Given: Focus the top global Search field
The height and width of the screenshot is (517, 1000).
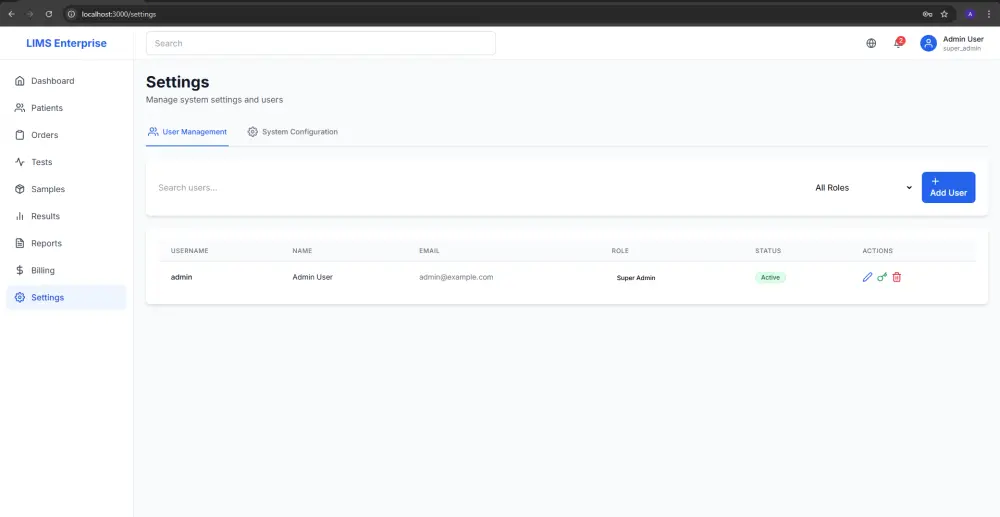Looking at the screenshot, I should [321, 43].
